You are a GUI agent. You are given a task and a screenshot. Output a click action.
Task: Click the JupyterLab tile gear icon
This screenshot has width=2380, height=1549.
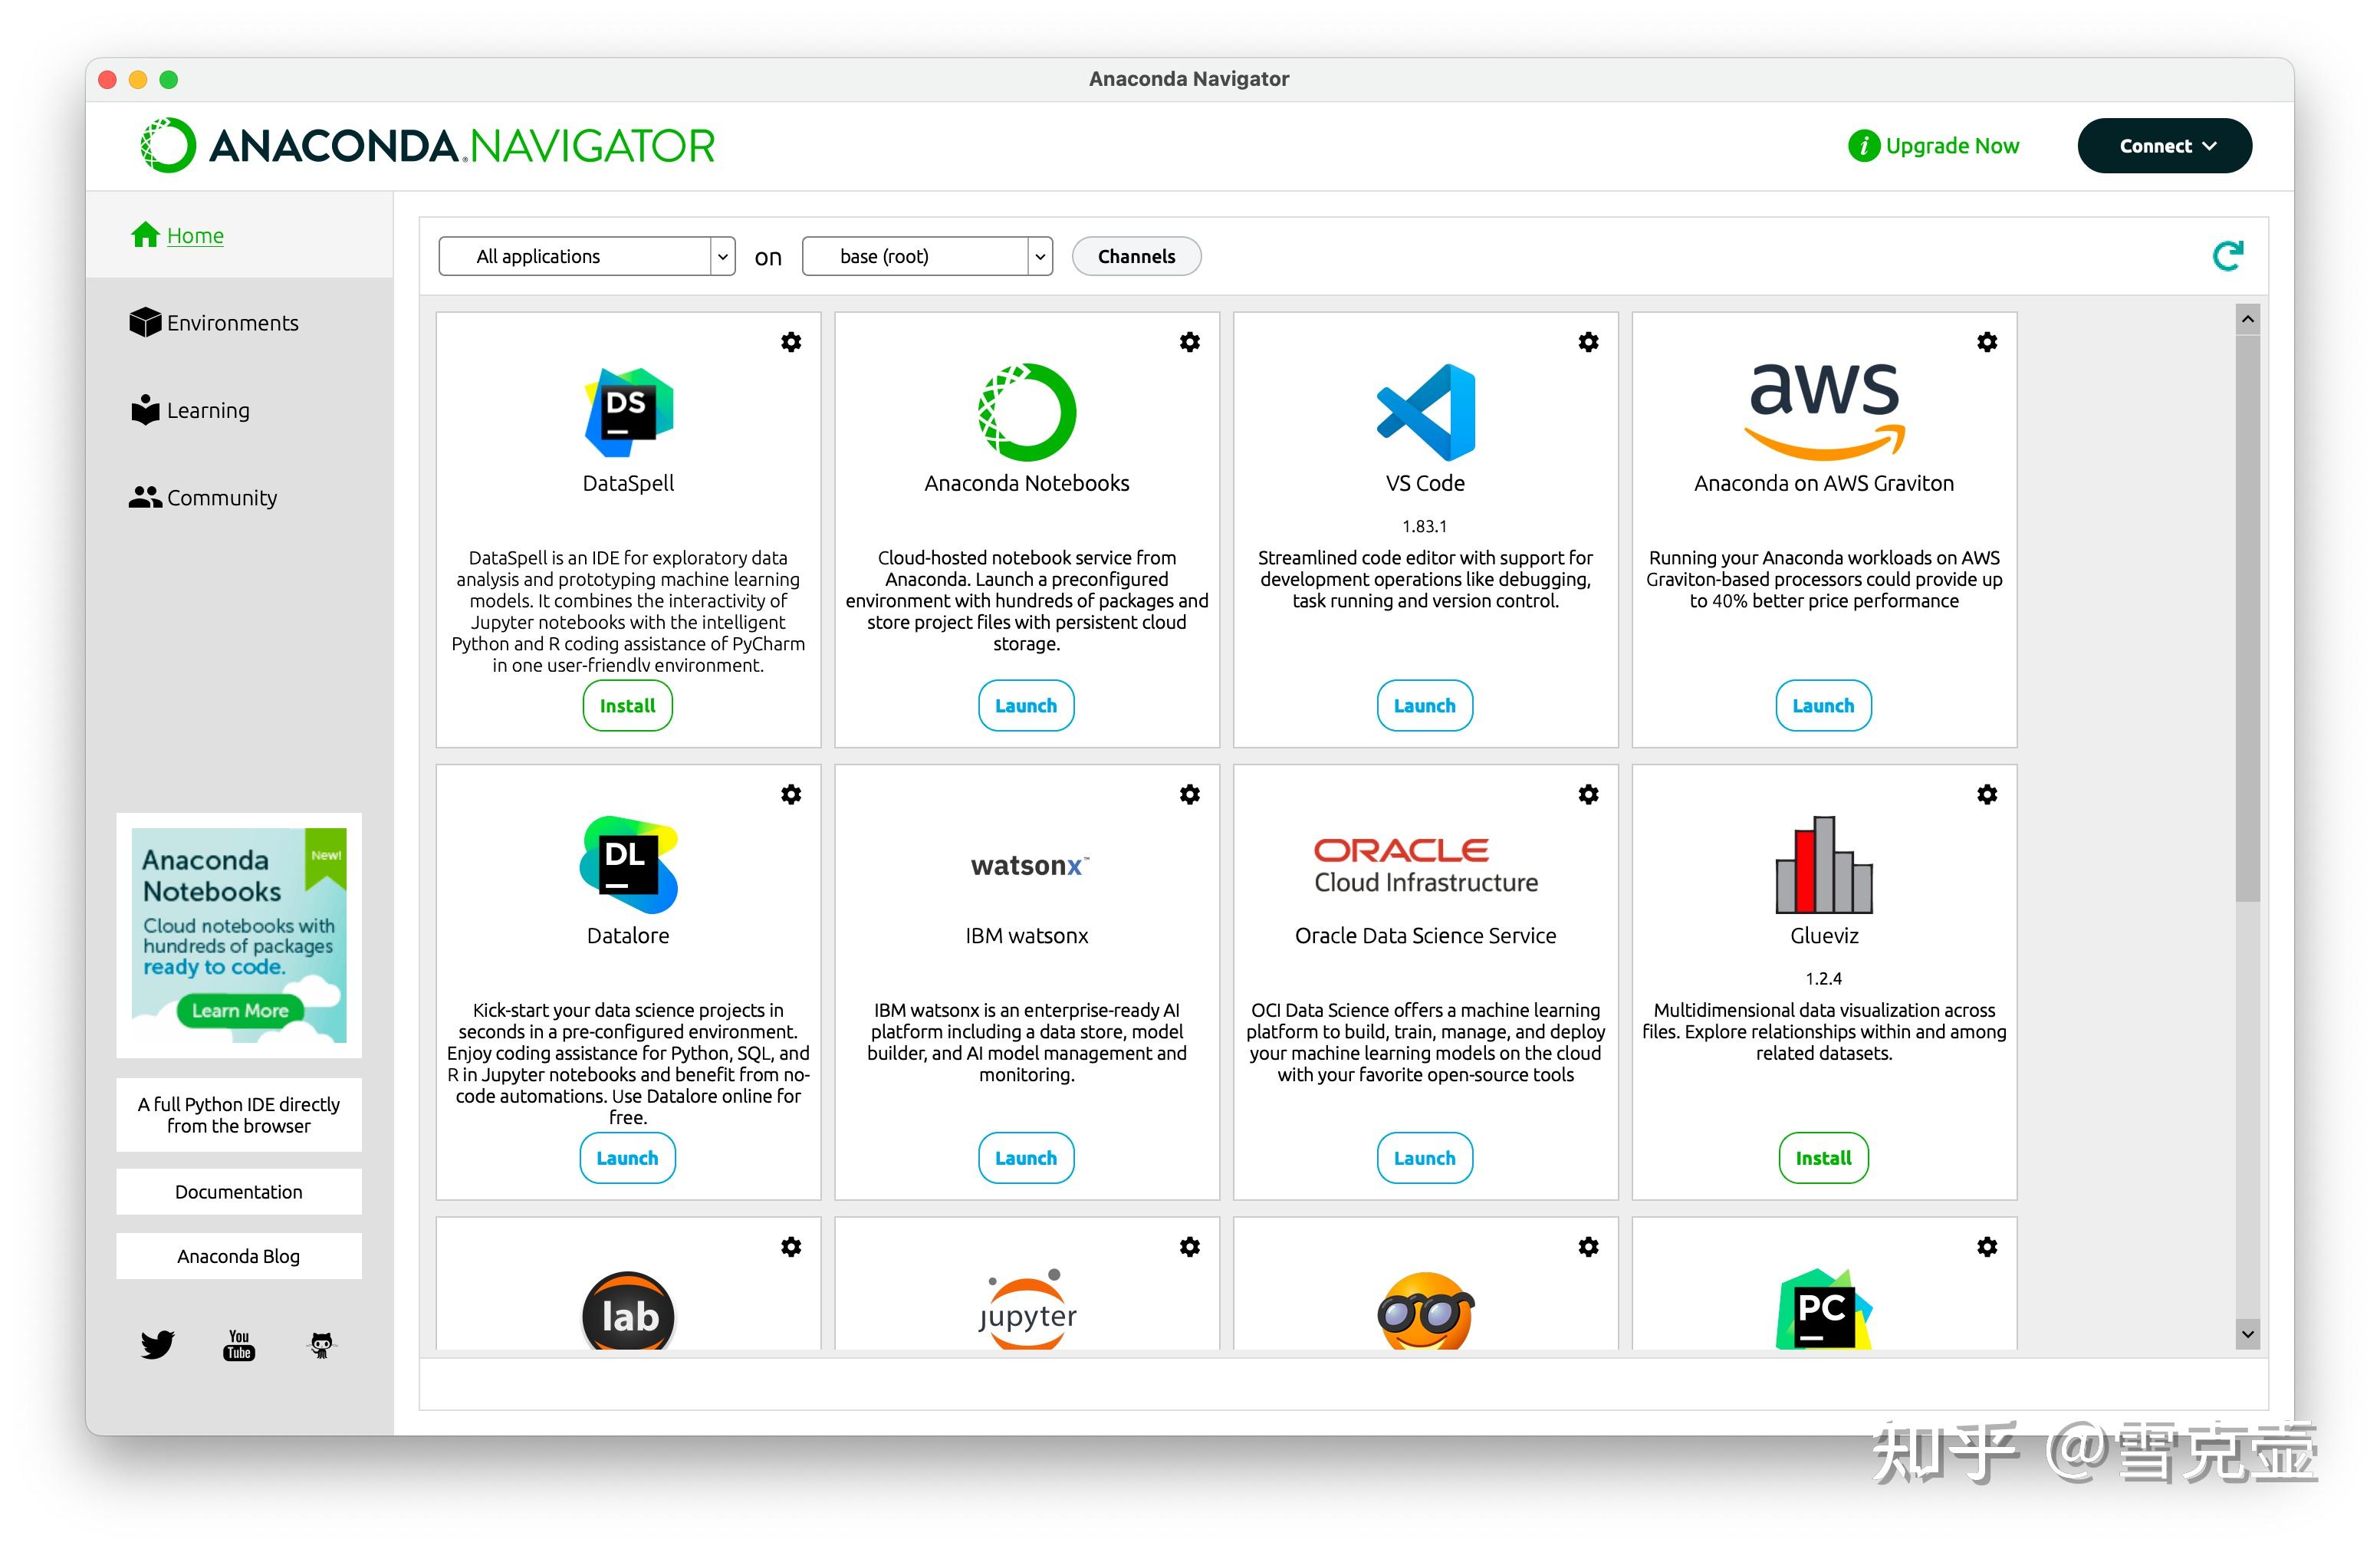[x=791, y=1247]
